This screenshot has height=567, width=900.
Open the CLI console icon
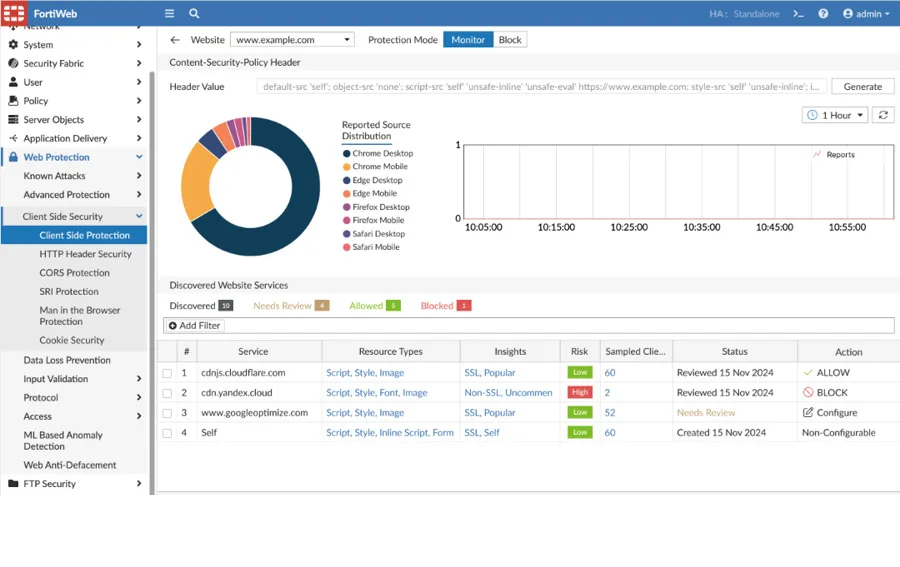[798, 14]
